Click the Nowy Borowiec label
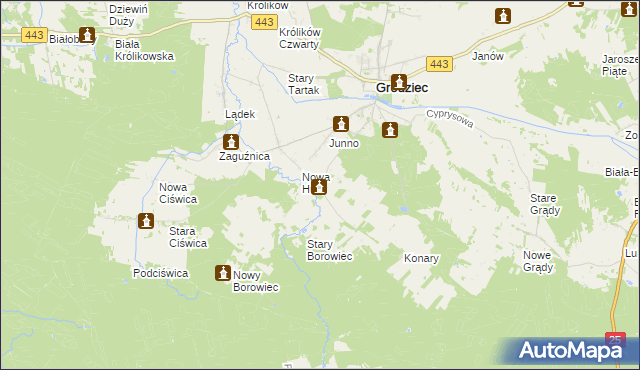640x370 pixels. [x=256, y=281]
